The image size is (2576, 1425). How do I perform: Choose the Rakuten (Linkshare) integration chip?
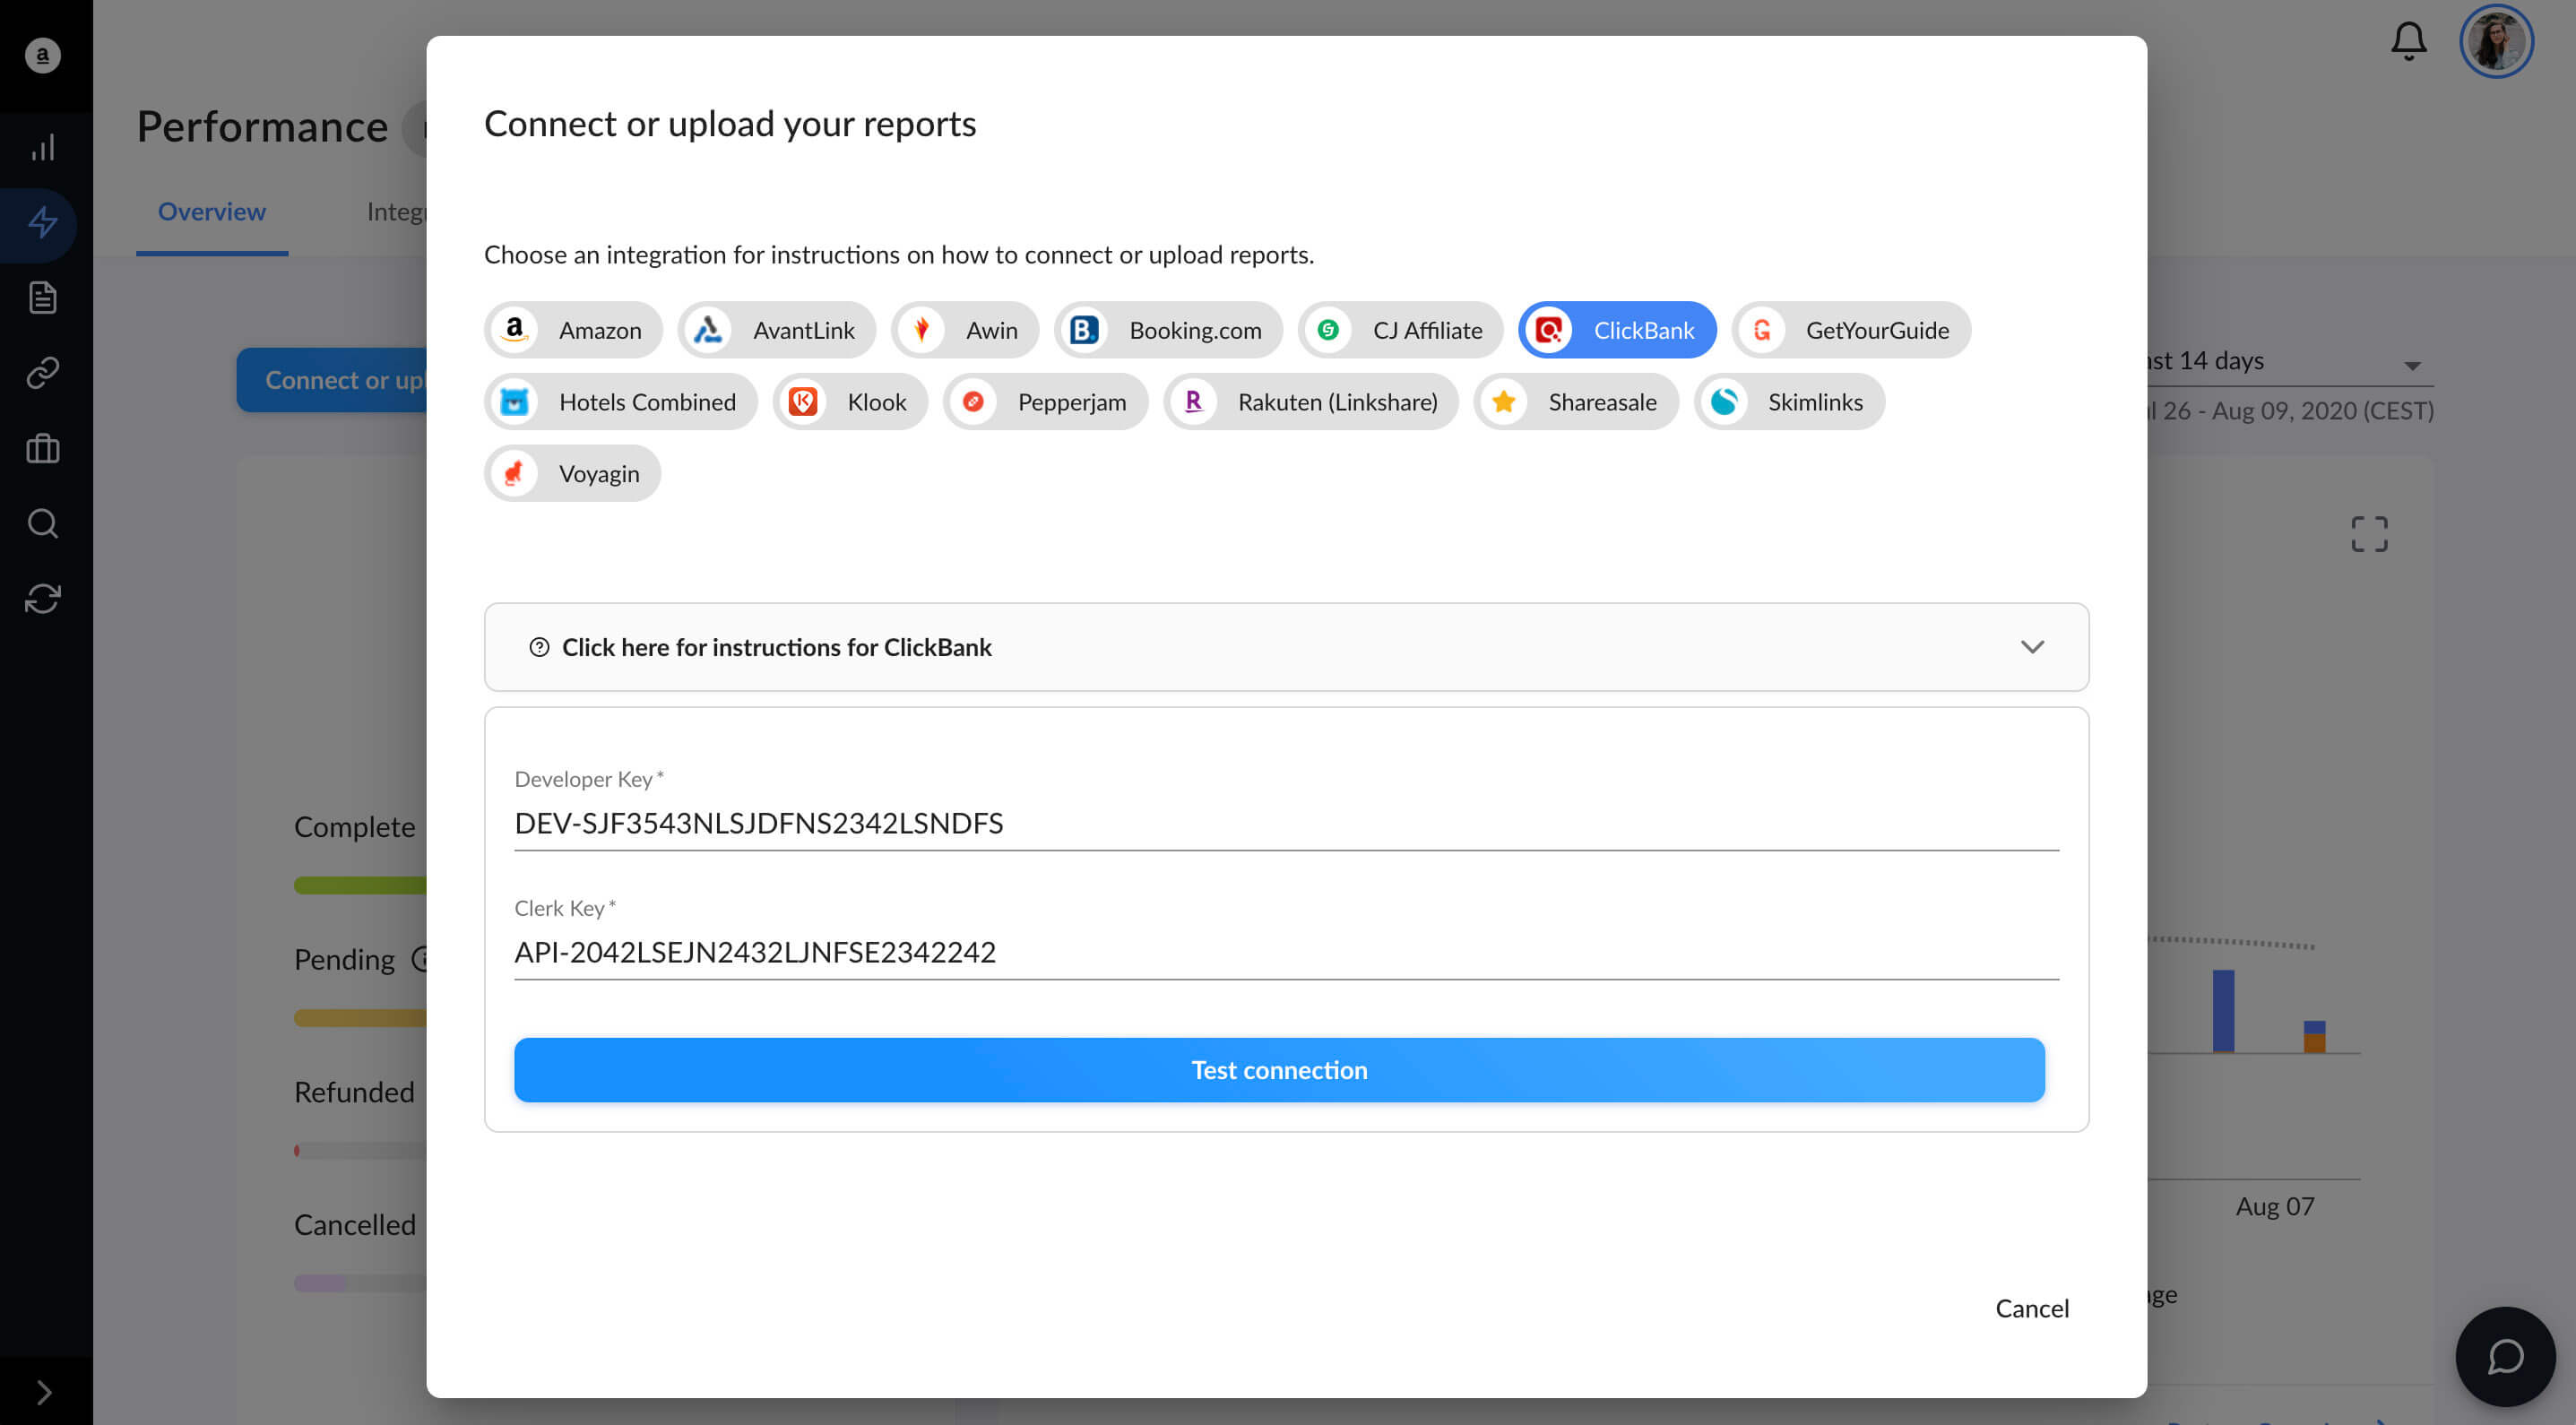tap(1311, 402)
